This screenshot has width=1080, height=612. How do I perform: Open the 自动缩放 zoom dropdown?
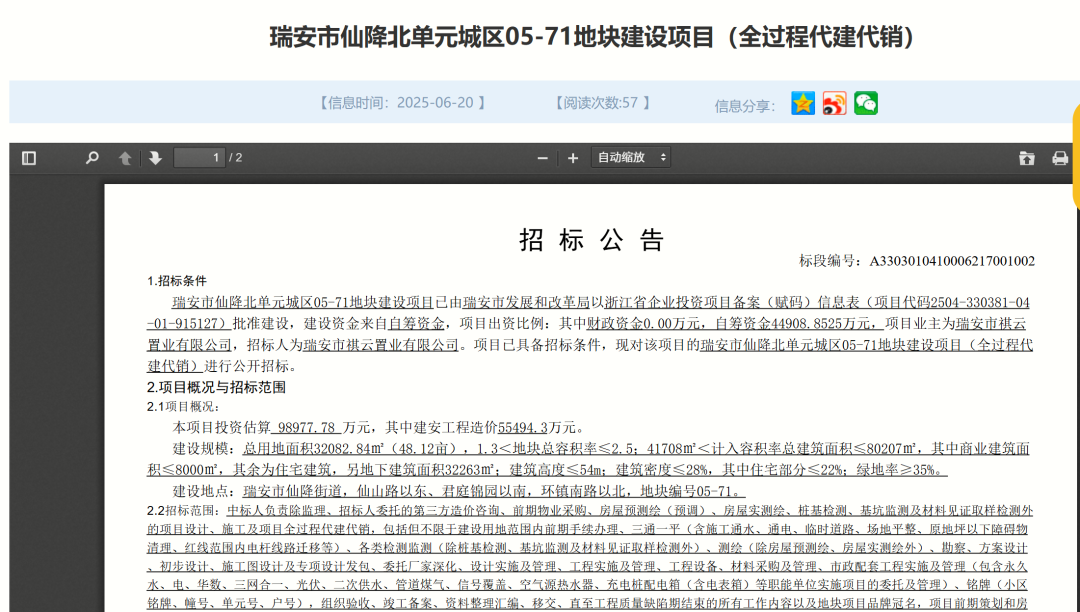631,158
